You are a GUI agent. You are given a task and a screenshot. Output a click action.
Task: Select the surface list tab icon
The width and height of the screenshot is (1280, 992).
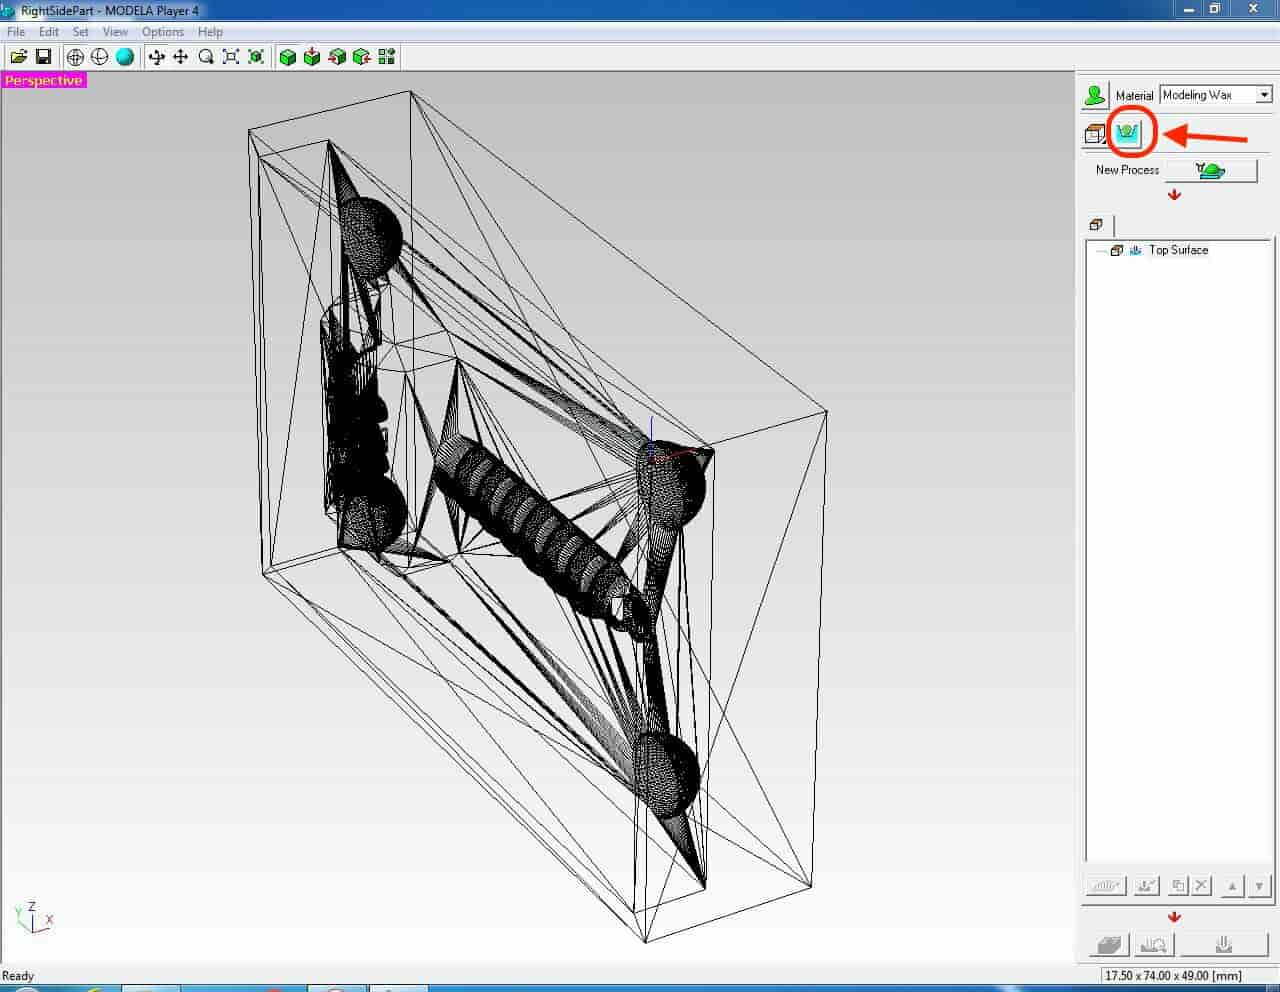1097,225
